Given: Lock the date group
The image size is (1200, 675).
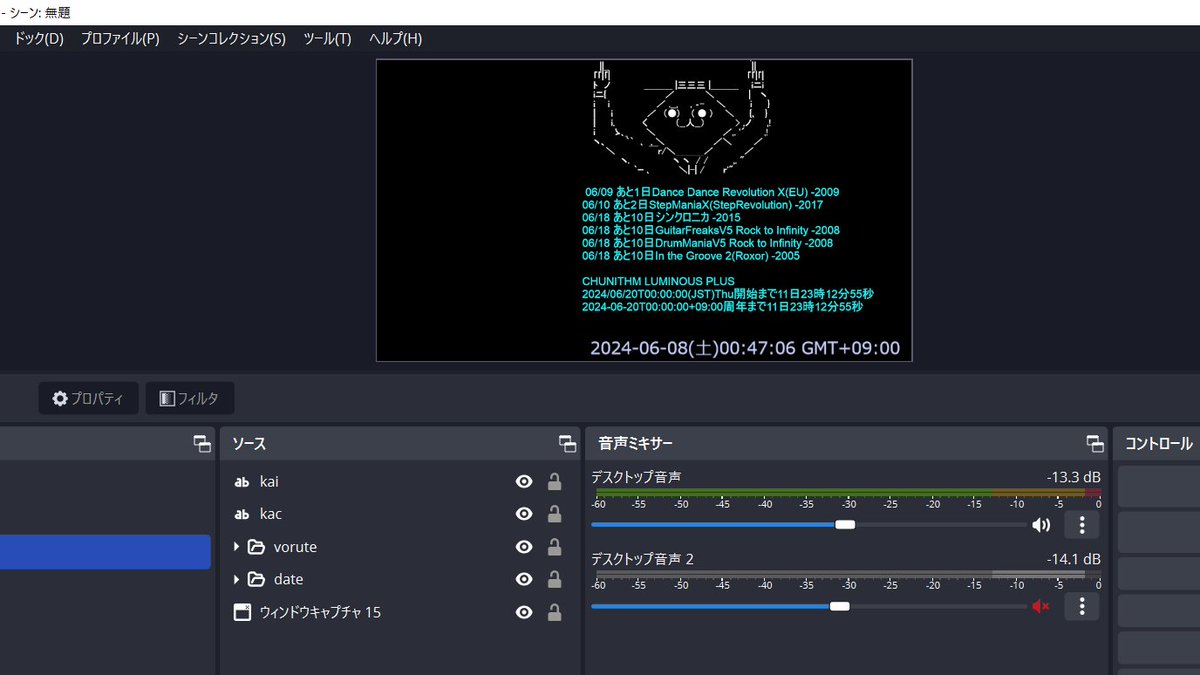Looking at the screenshot, I should tap(554, 579).
